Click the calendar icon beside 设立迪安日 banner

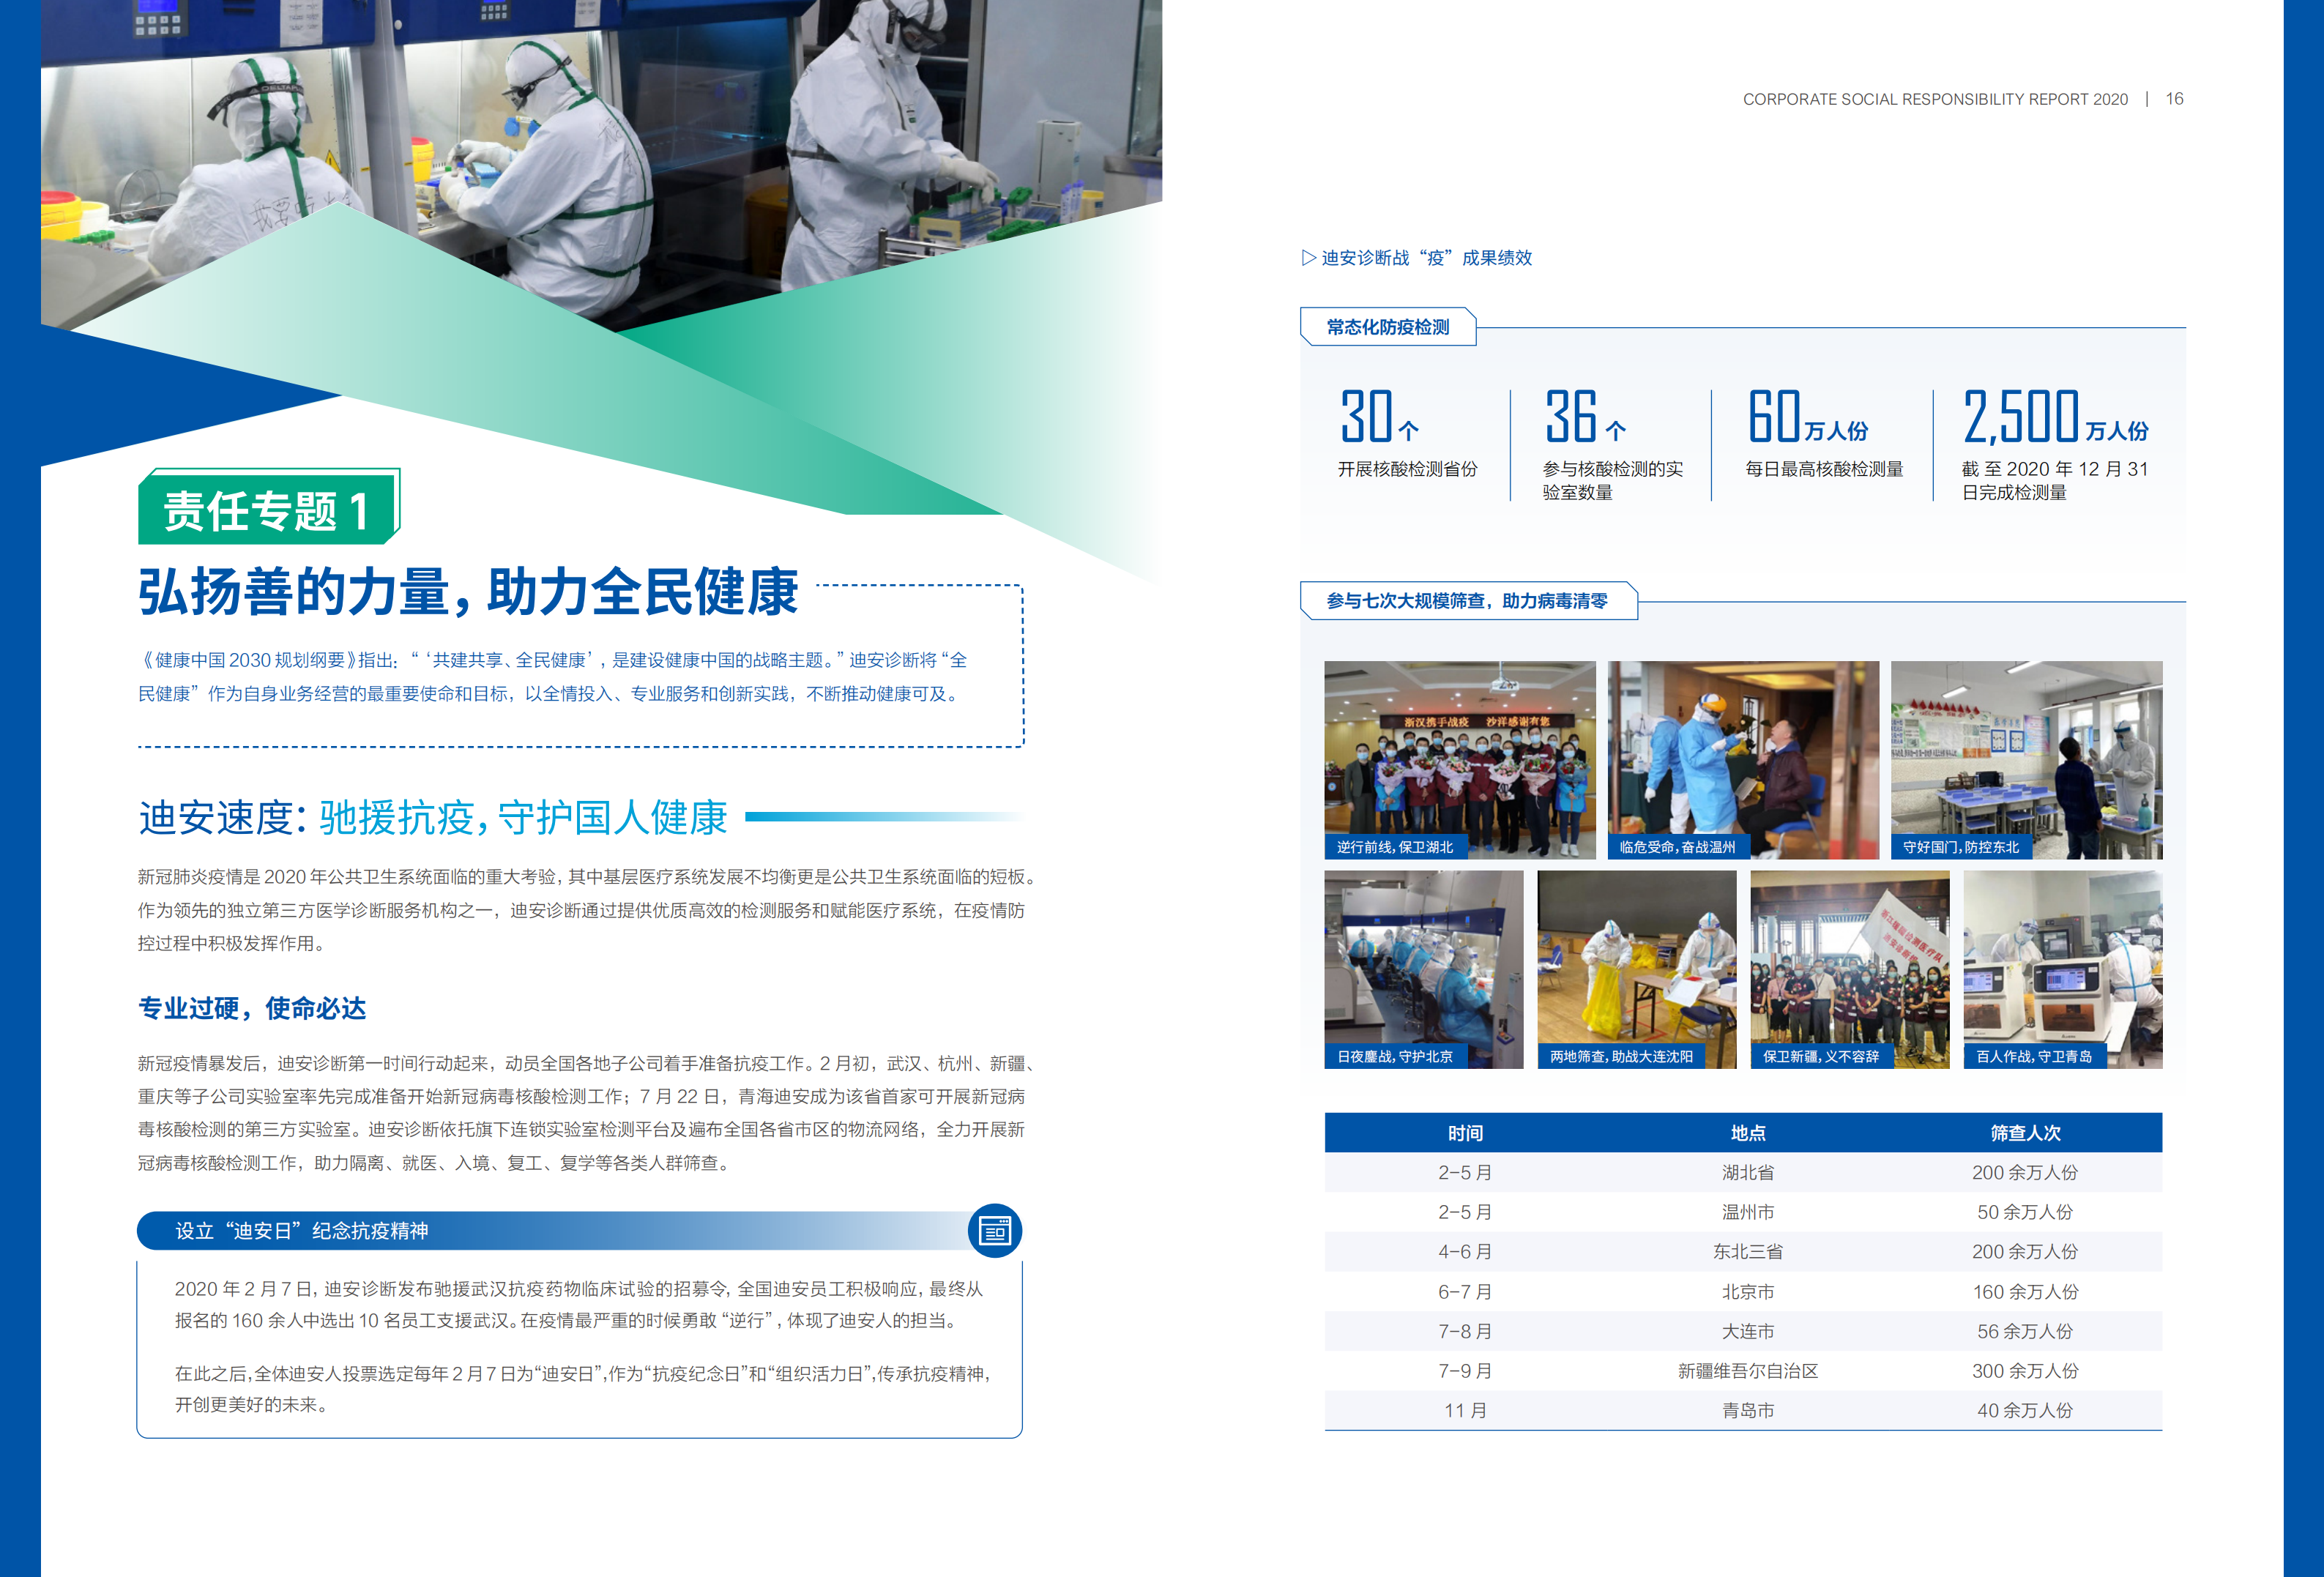(x=994, y=1230)
